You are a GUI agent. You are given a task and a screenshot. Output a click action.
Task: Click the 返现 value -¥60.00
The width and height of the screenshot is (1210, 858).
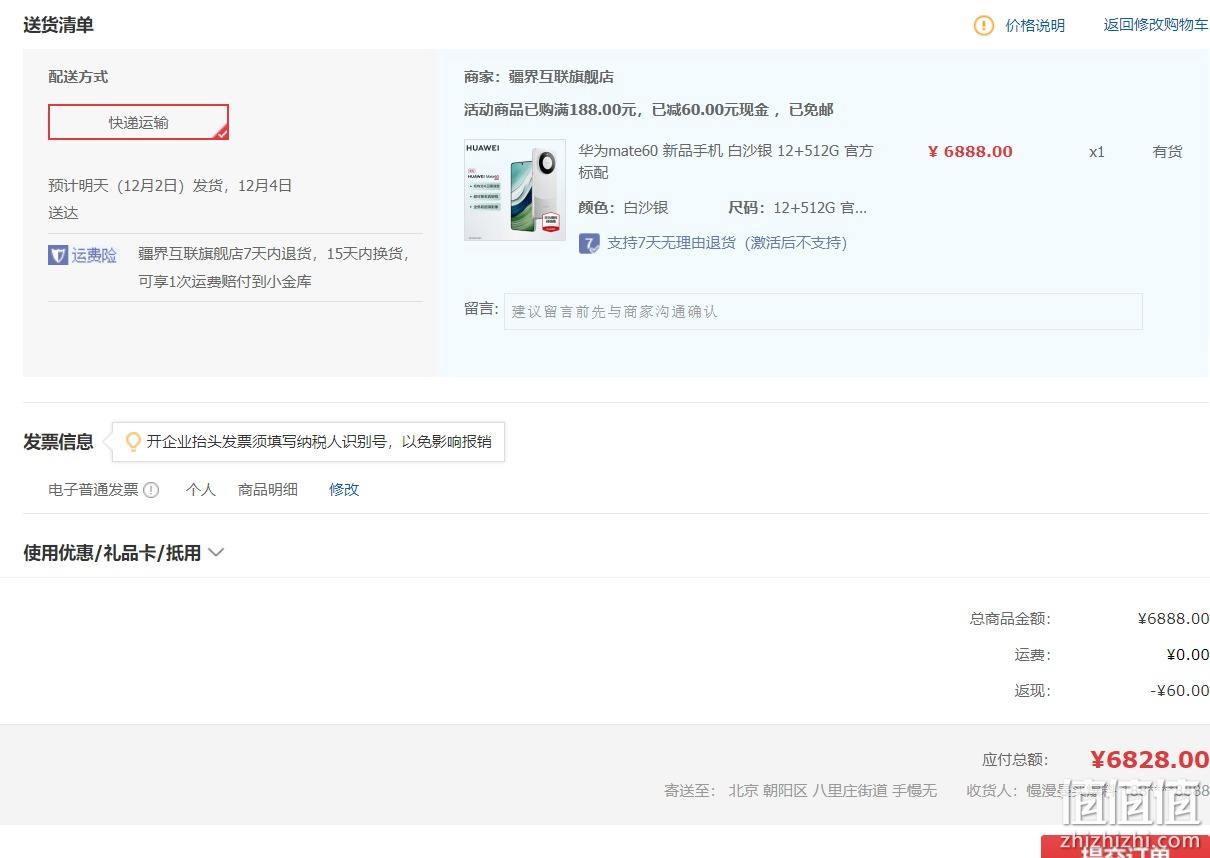[x=1179, y=691]
